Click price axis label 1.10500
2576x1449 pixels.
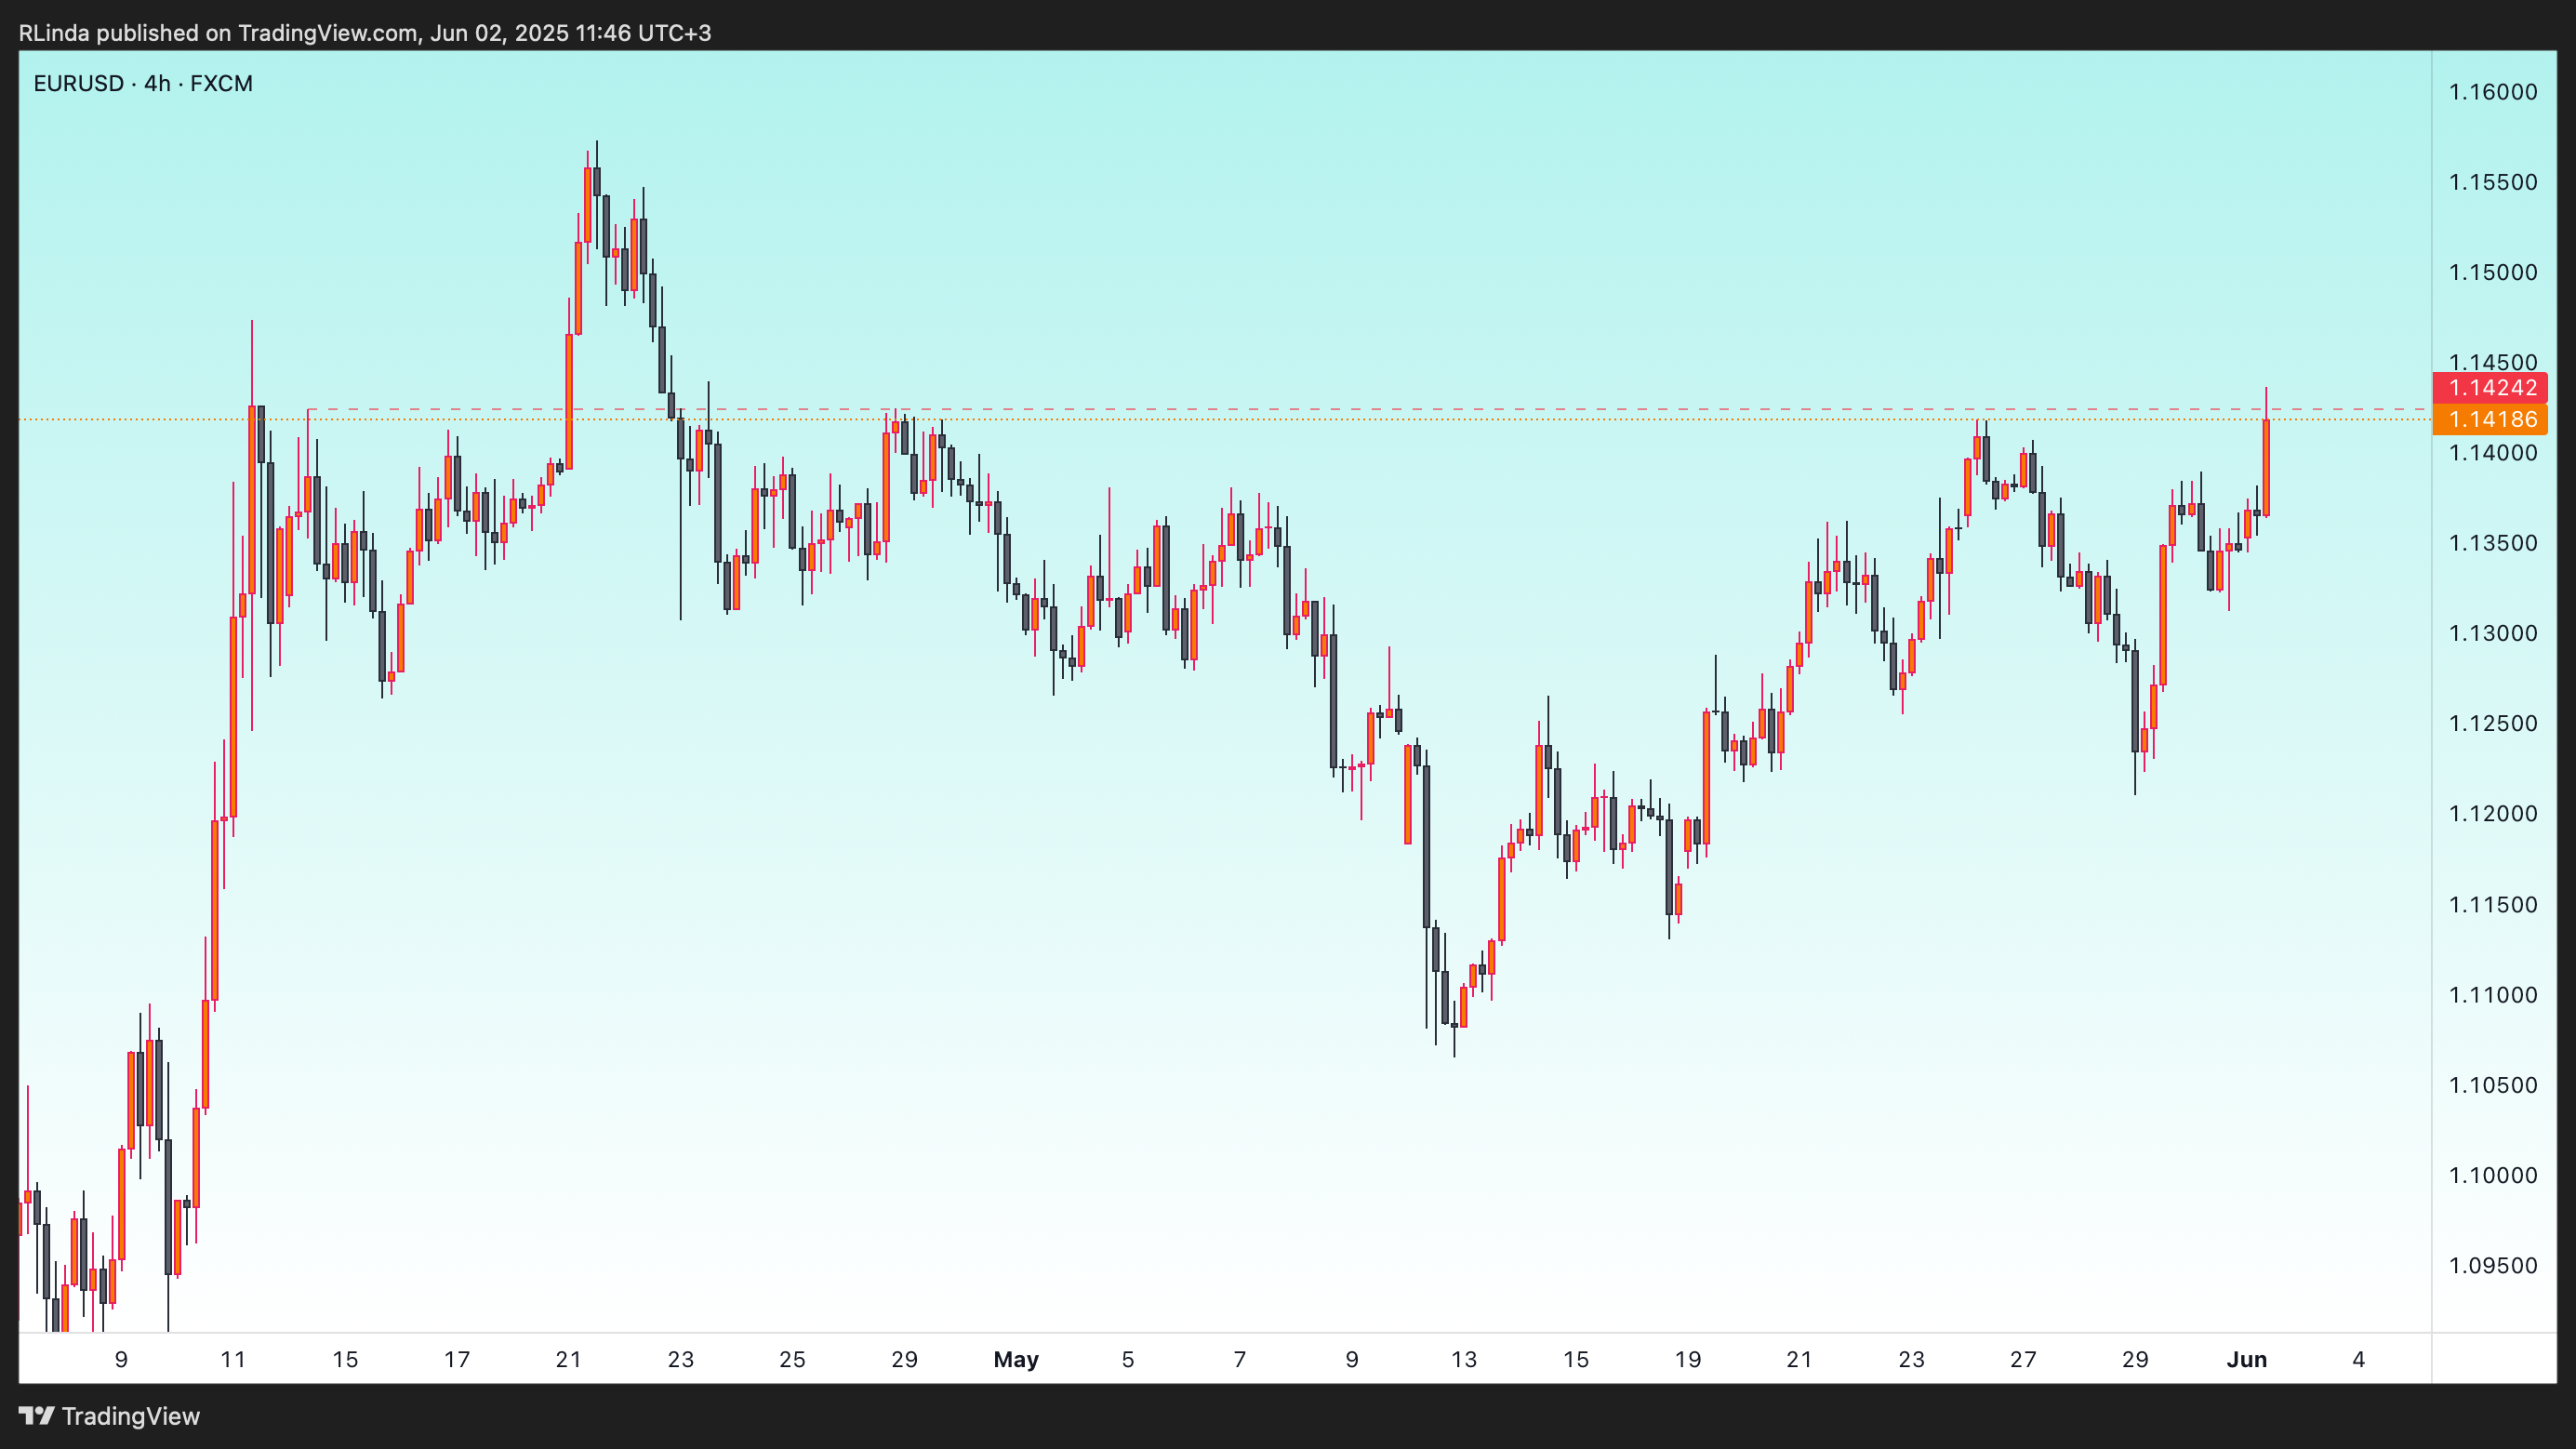click(x=2492, y=1085)
